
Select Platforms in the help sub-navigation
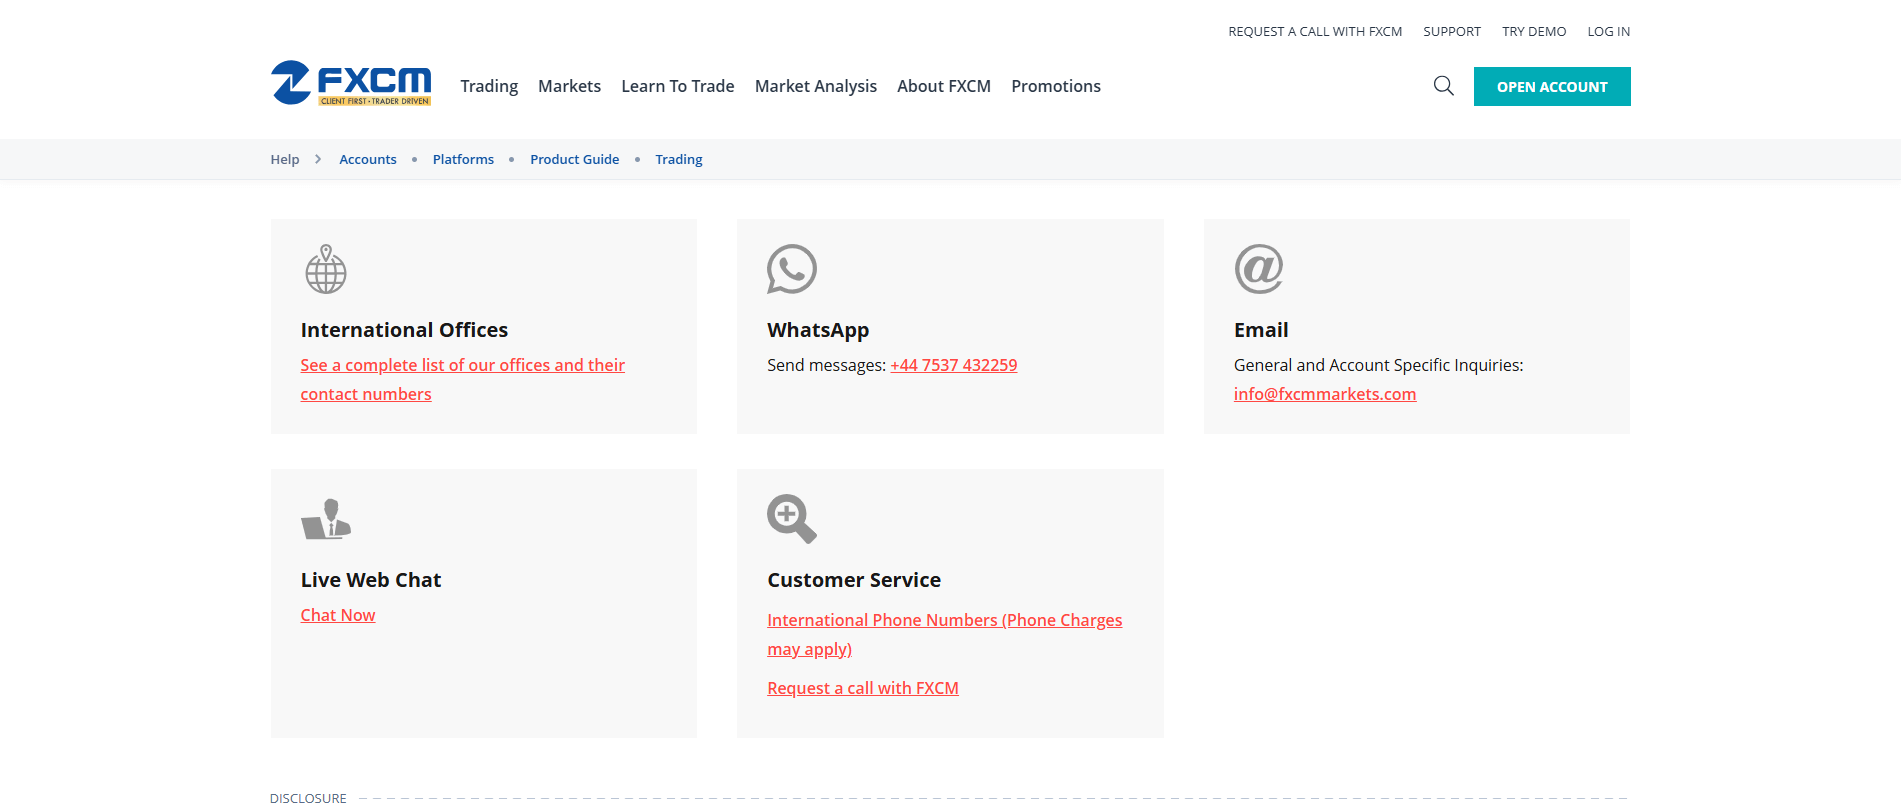(463, 159)
